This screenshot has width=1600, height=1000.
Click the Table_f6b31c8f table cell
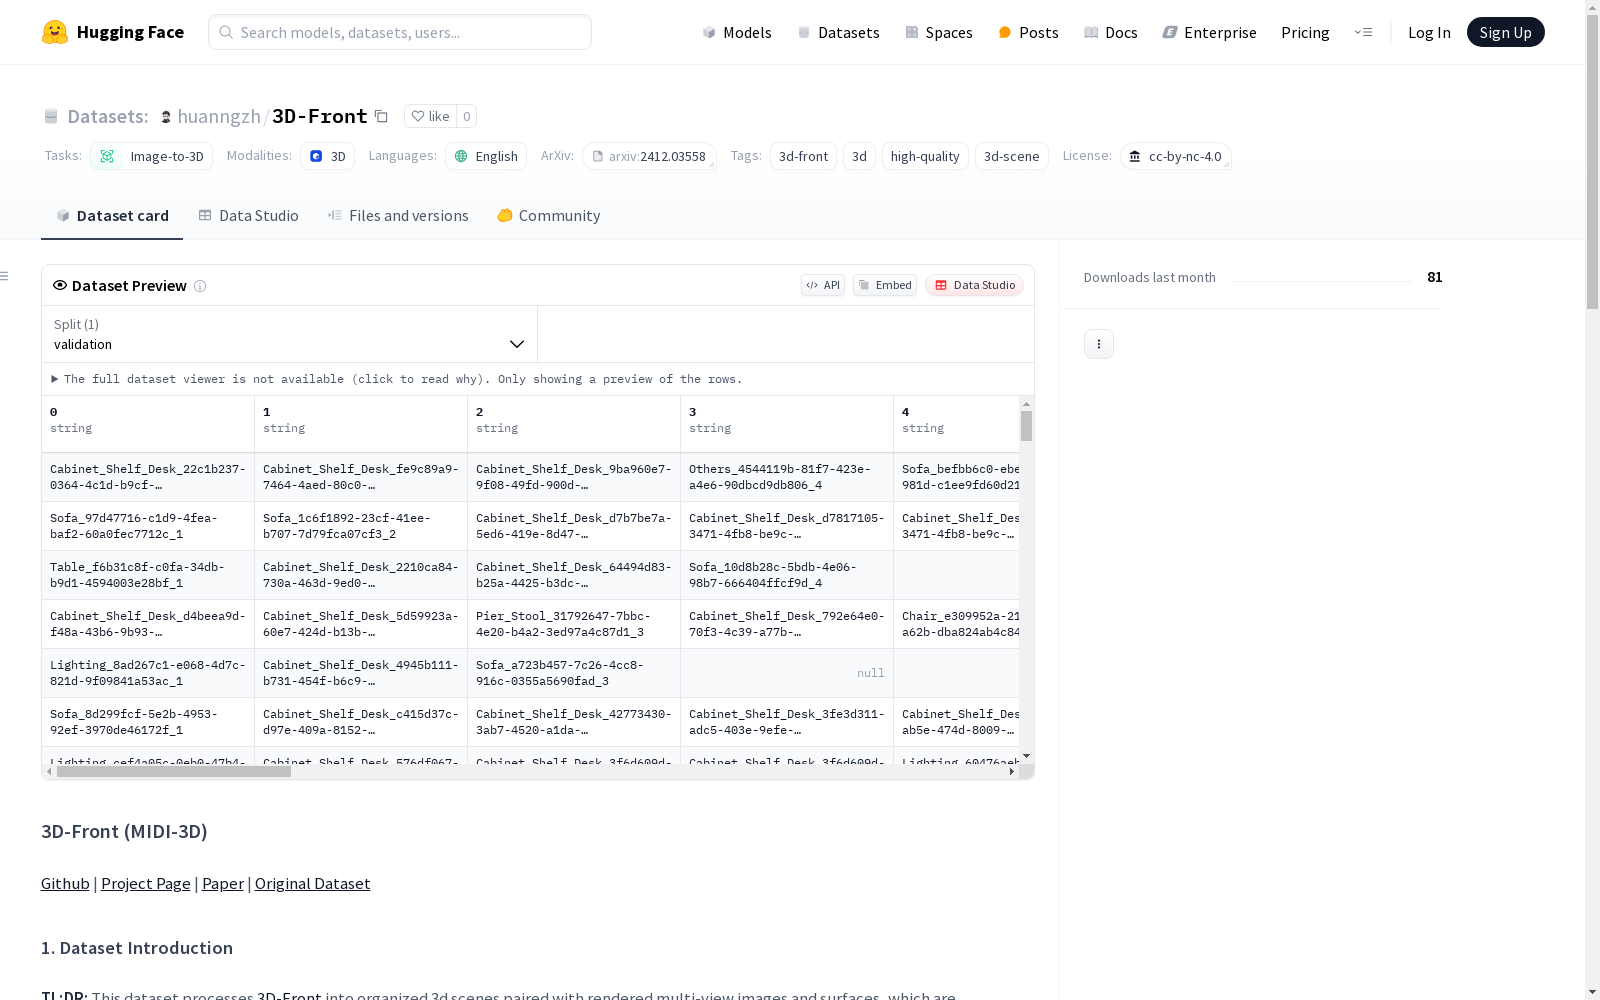tap(148, 575)
